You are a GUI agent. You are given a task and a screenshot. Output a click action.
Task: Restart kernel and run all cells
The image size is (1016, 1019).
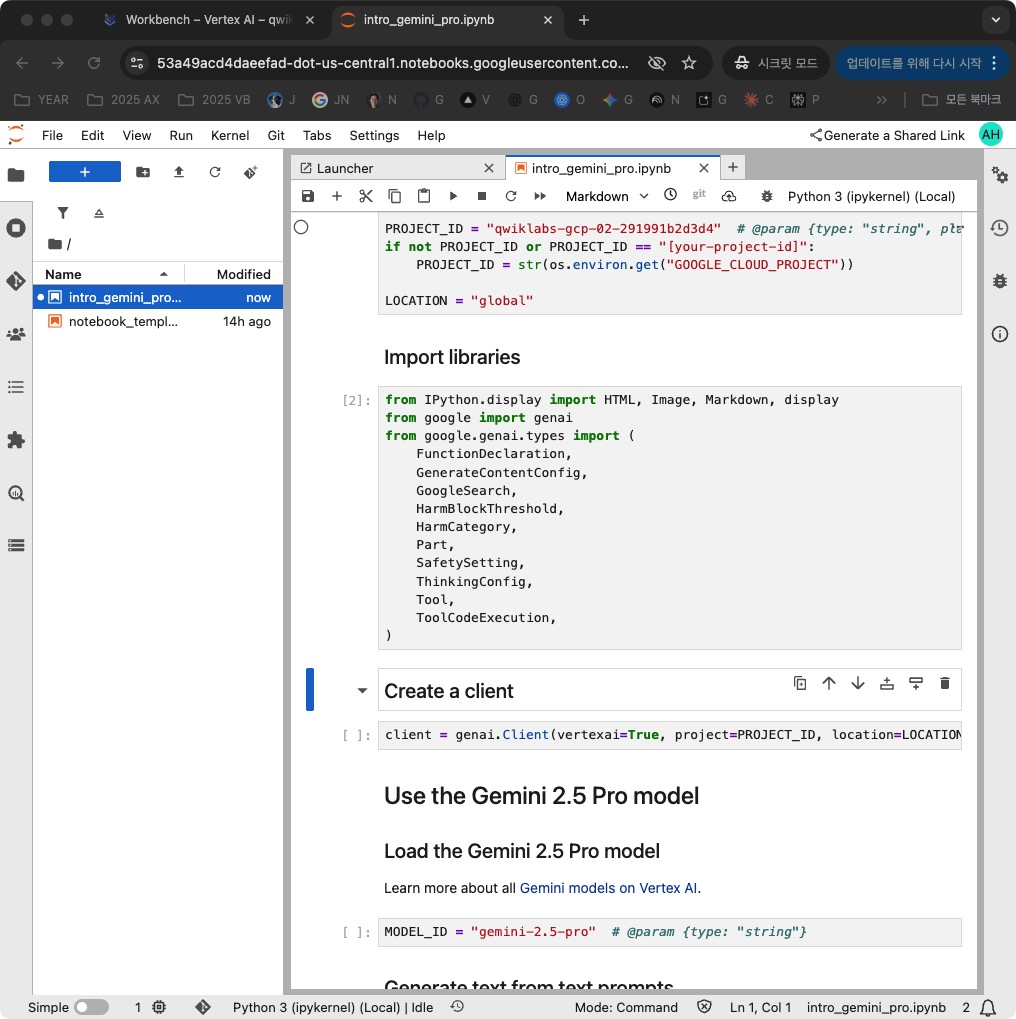click(540, 197)
